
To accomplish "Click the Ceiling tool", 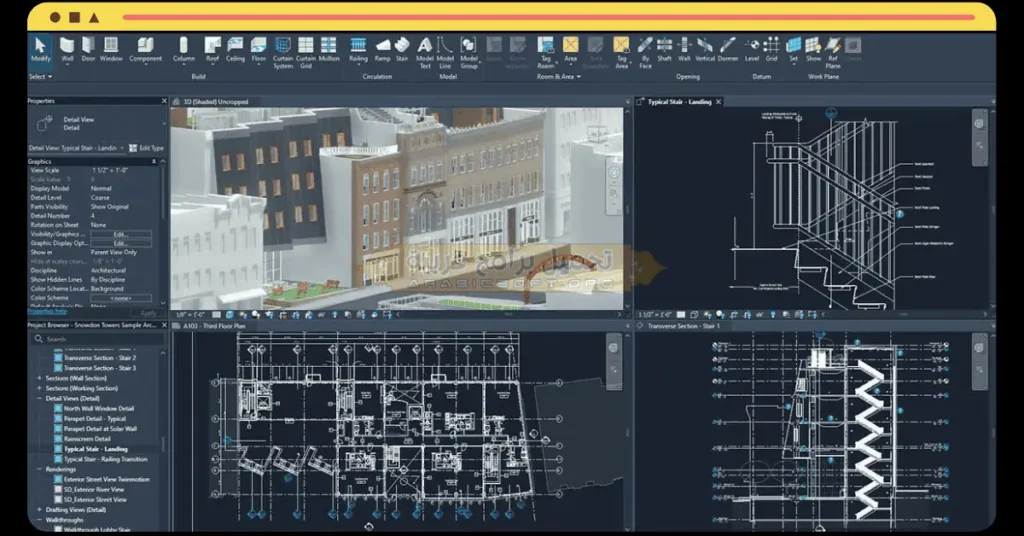I will click(x=235, y=50).
